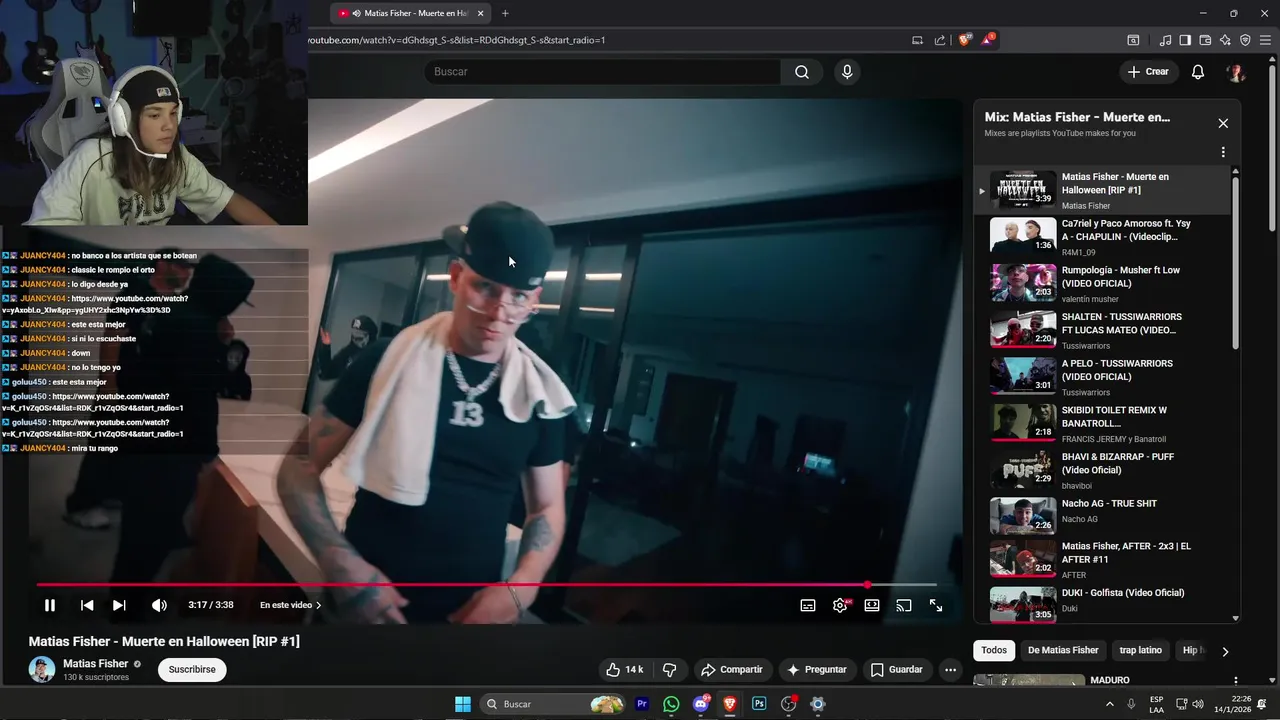Open the Compartir share dialog

(731, 669)
